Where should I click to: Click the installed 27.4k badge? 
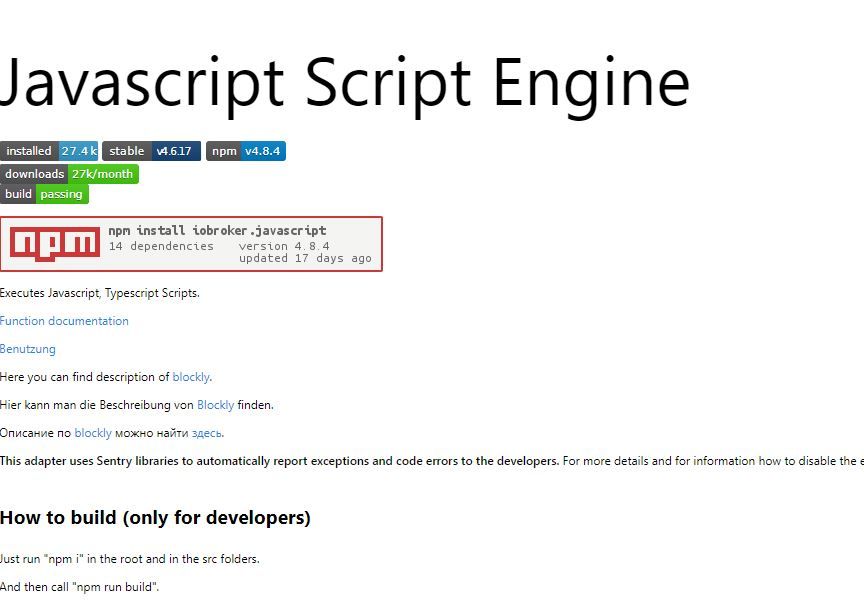point(49,151)
